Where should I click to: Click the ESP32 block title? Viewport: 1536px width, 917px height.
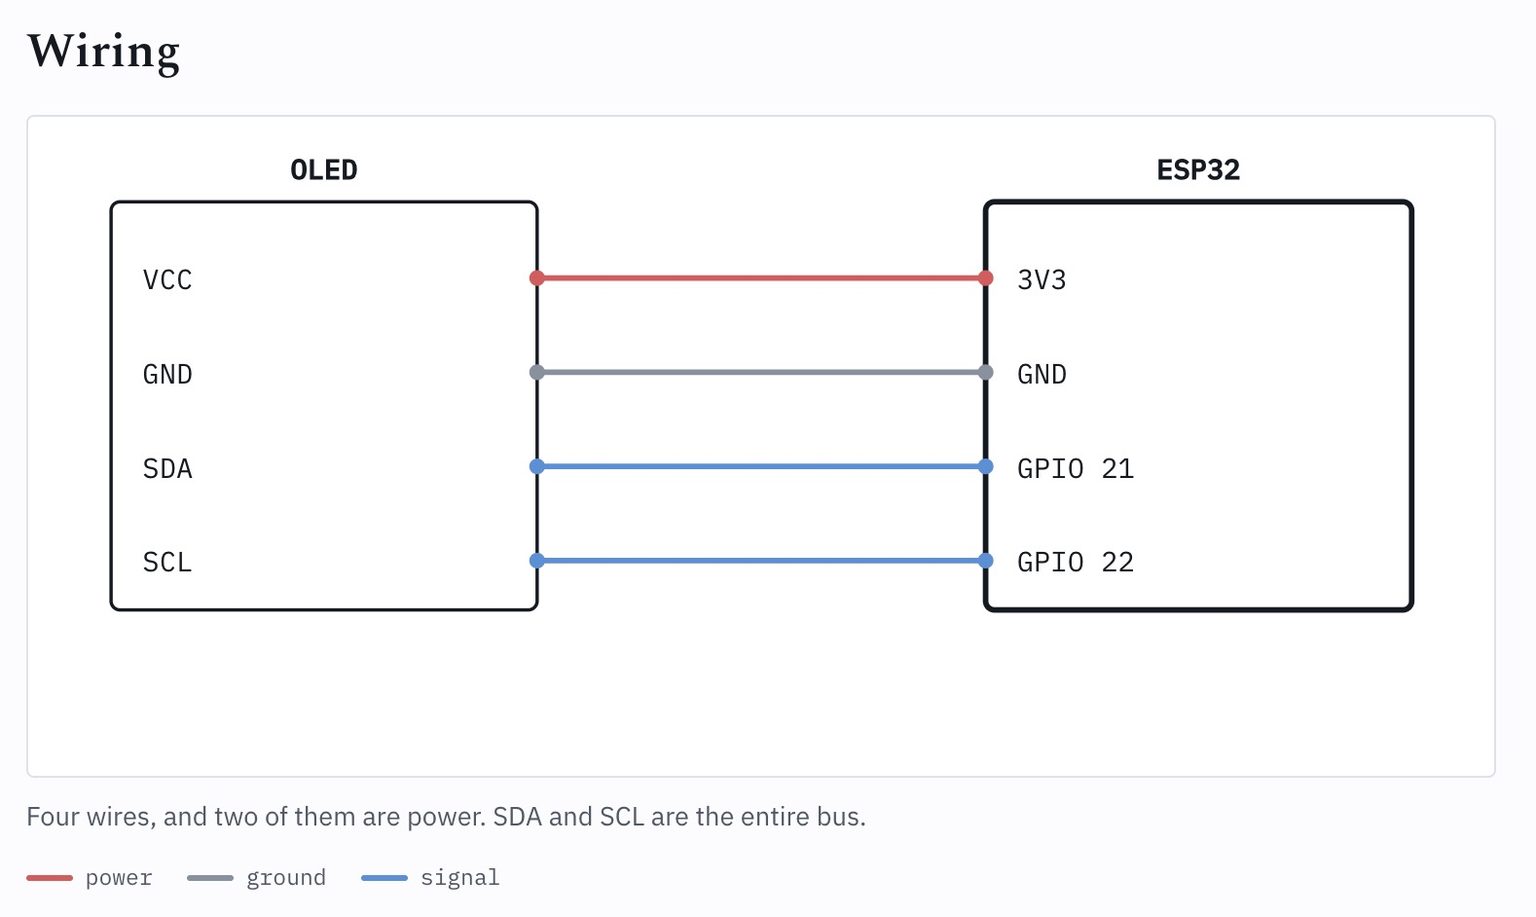[x=1198, y=170]
